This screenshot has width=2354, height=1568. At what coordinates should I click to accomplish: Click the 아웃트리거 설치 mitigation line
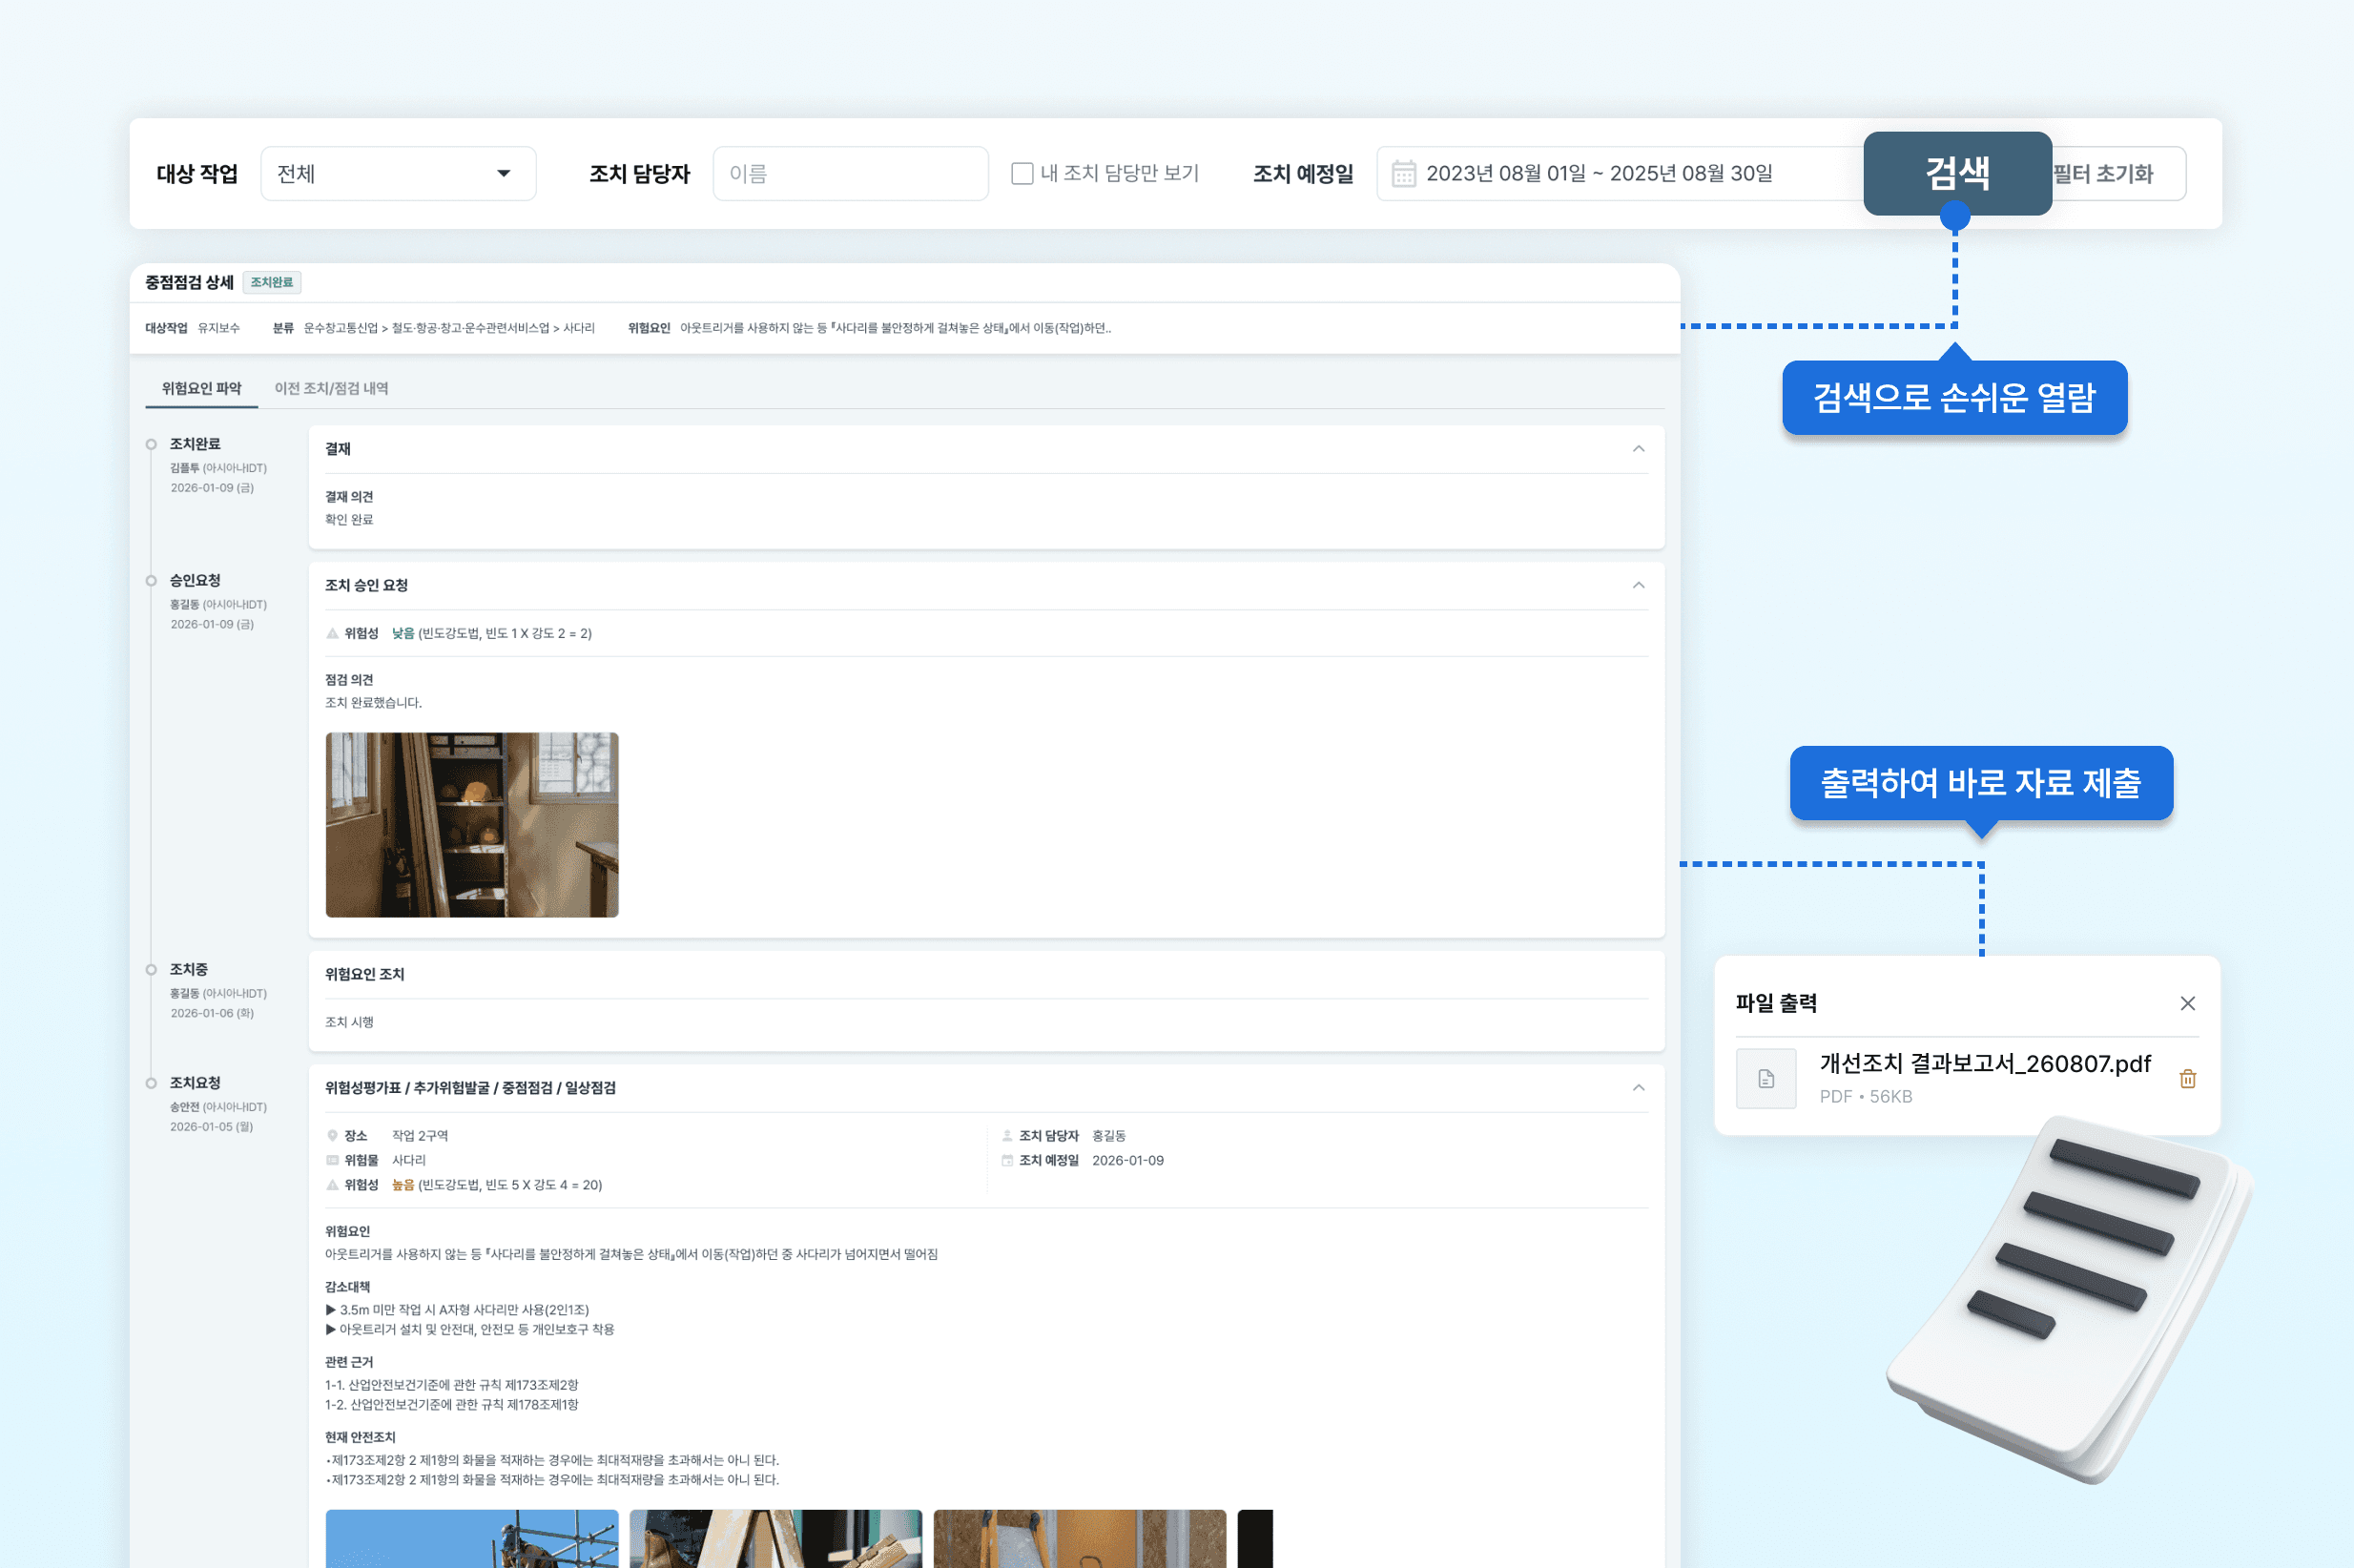470,1330
